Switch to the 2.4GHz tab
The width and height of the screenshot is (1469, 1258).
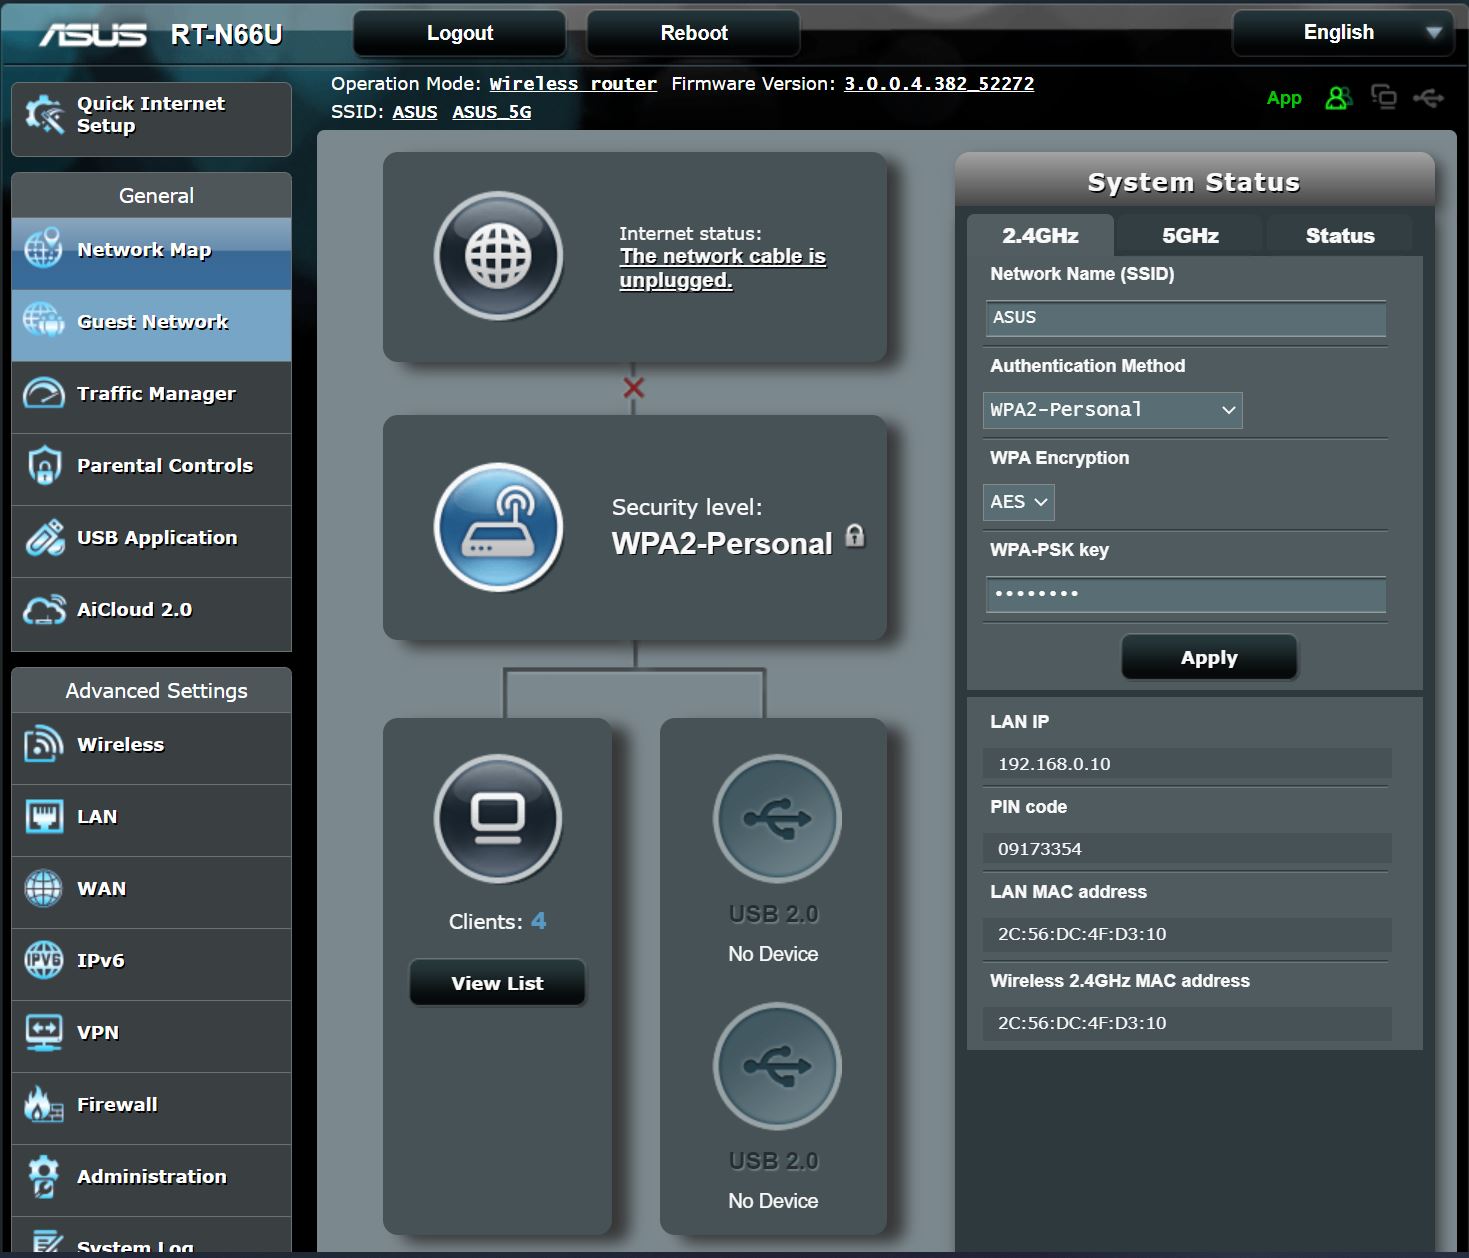1040,236
